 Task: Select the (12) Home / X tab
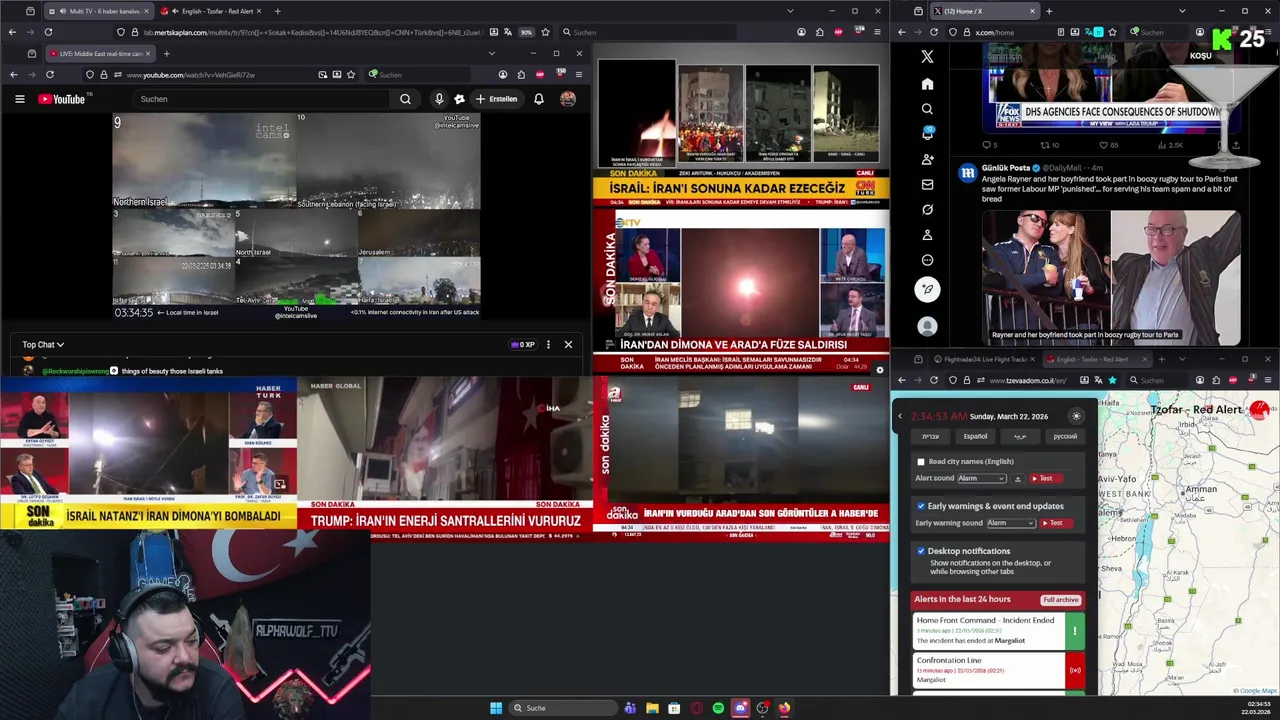click(984, 11)
